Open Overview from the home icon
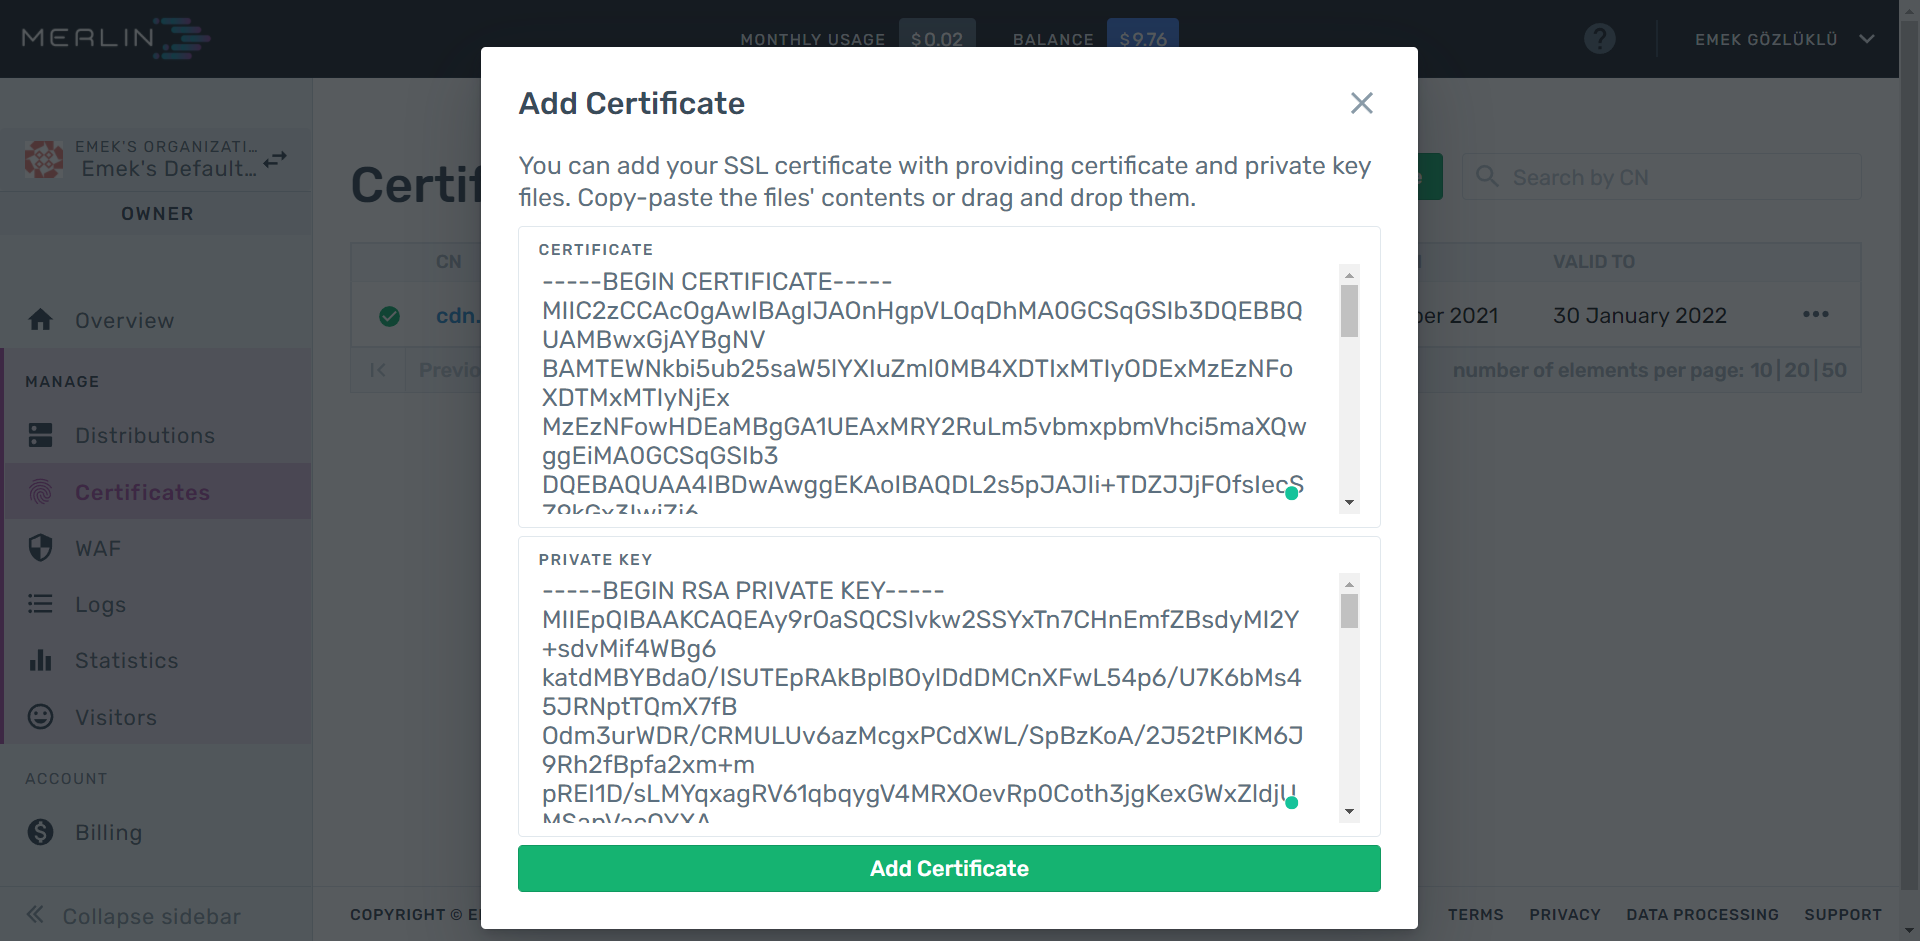This screenshot has width=1920, height=941. coord(40,320)
